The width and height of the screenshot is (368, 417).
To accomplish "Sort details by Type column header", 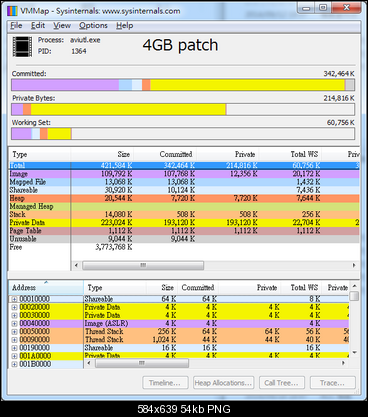I will click(115, 287).
